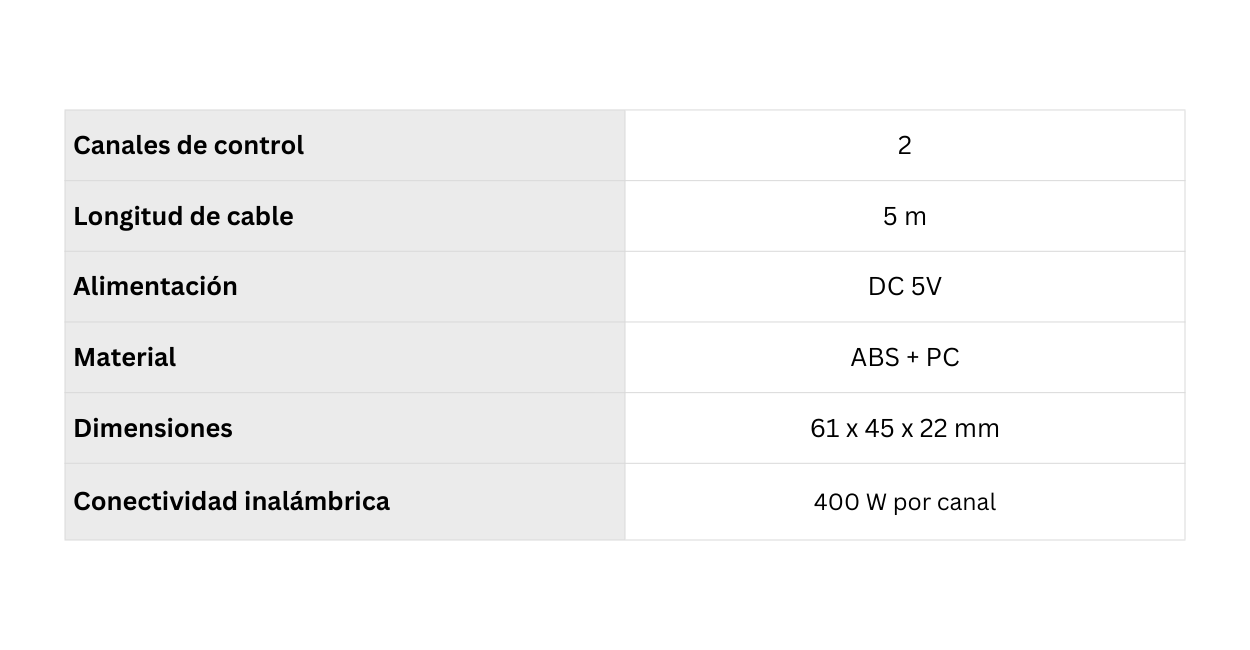
Task: Select the 'ABS + PC' material value
Action: (904, 358)
